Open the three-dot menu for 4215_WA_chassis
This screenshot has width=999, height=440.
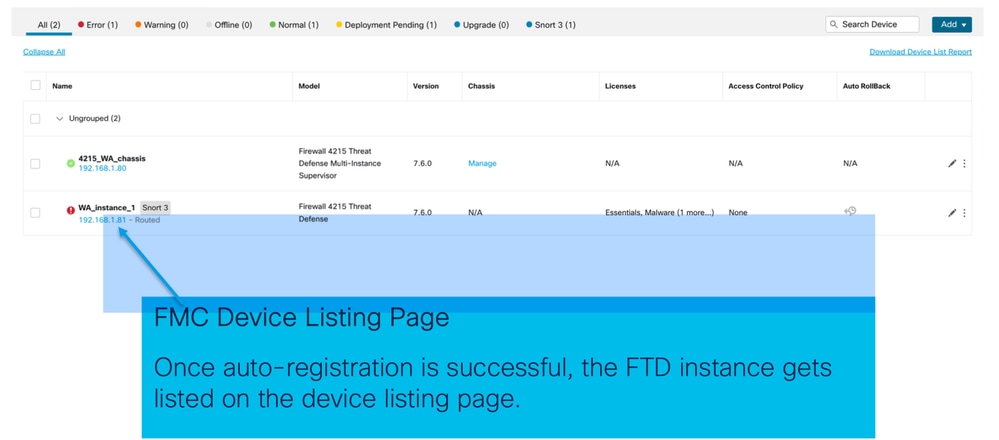964,164
